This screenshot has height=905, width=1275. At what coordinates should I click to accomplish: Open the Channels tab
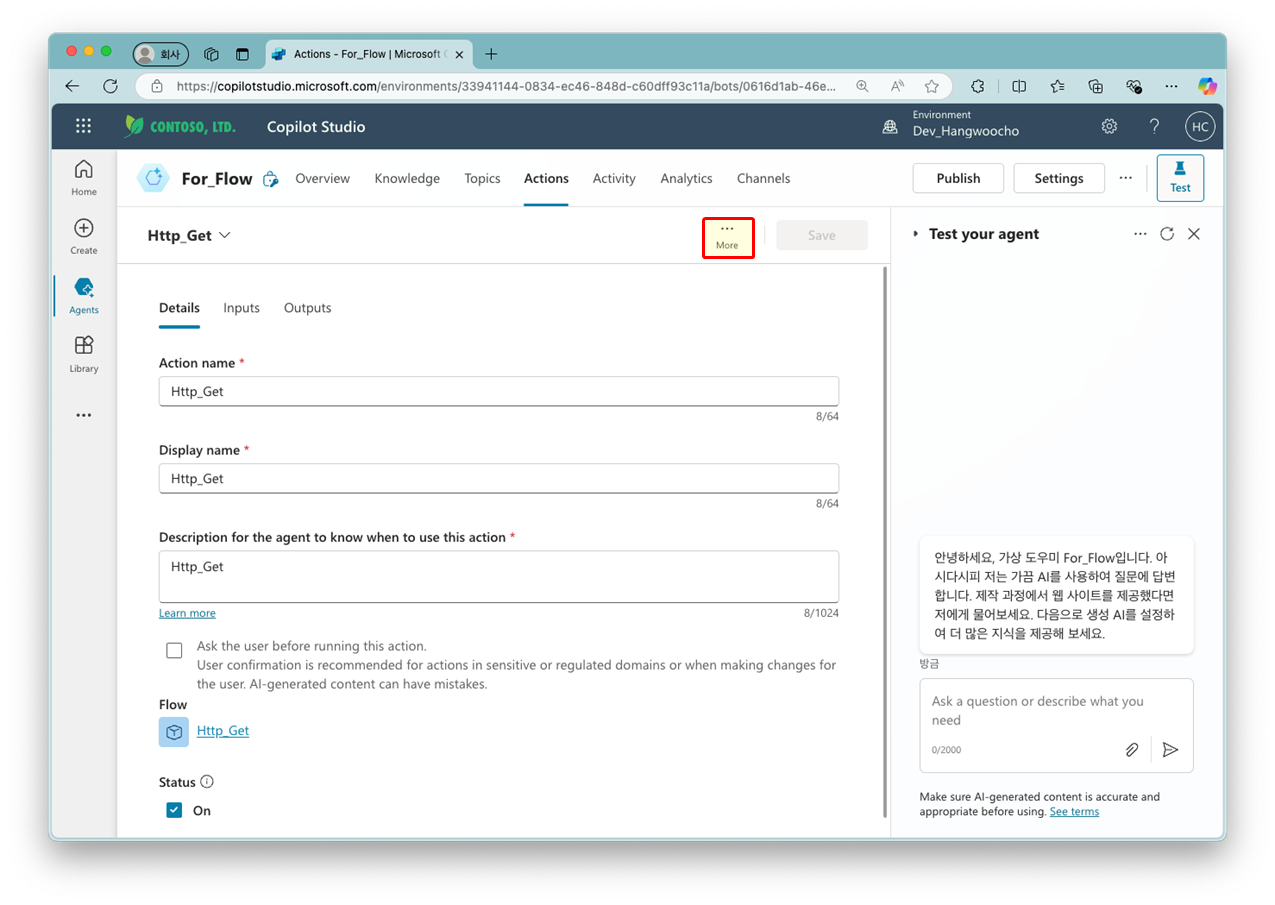pyautogui.click(x=763, y=178)
